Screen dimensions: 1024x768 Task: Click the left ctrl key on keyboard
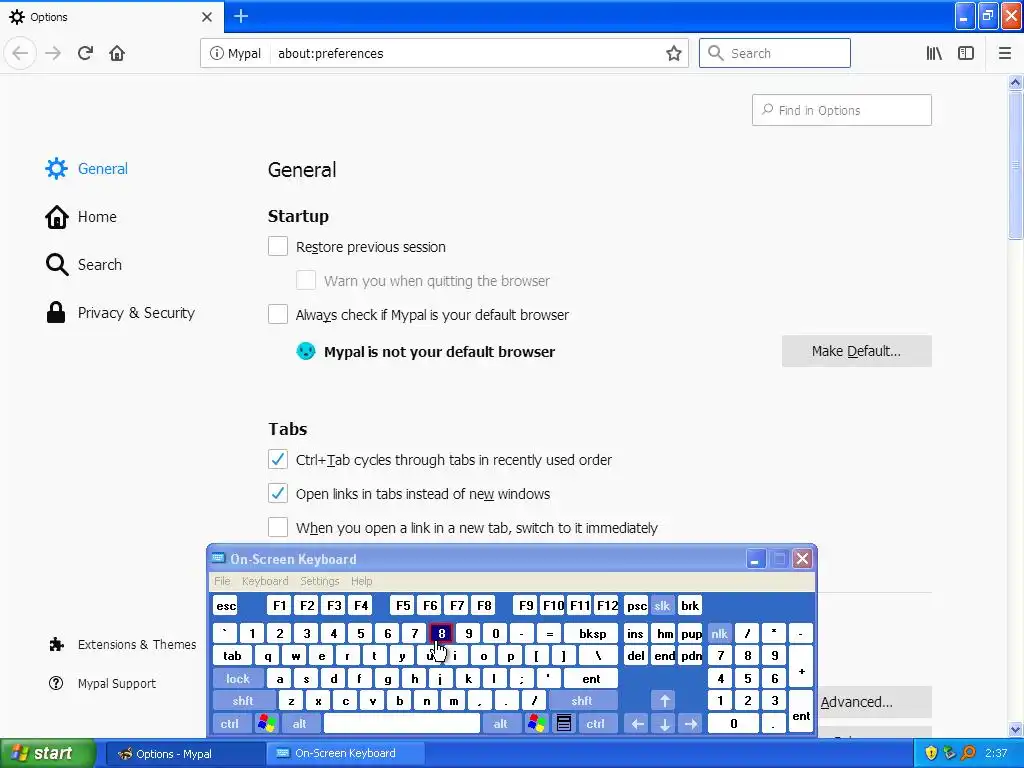(x=229, y=724)
